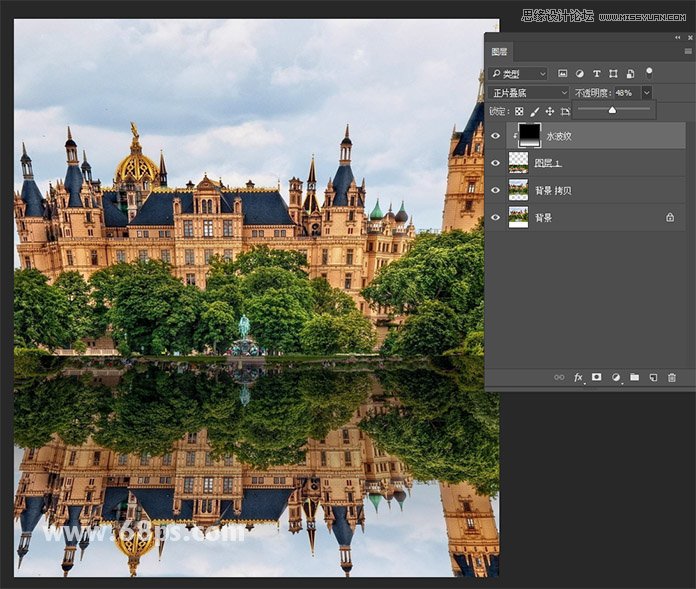Click the 不透明度 48% opacity field
Screen dimensions: 696x589
(x=627, y=93)
